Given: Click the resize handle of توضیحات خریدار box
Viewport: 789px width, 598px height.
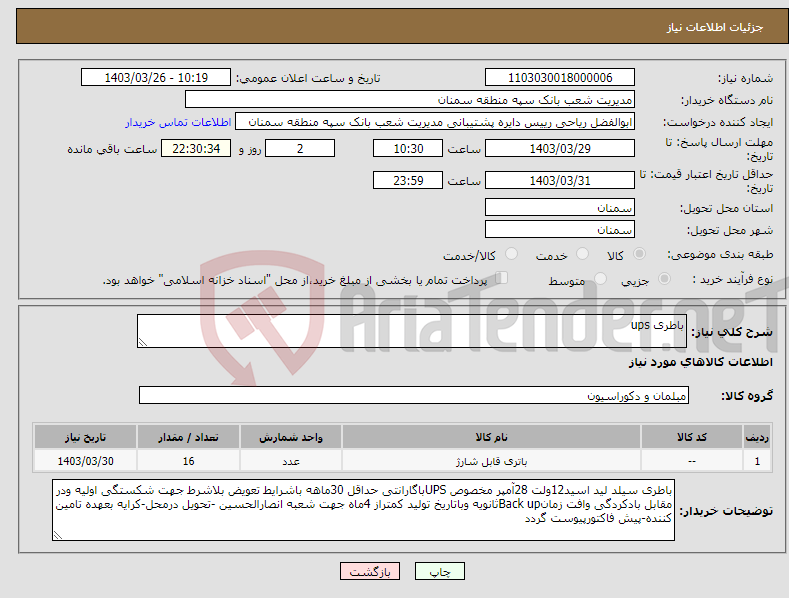Looking at the screenshot, I should click(57, 536).
